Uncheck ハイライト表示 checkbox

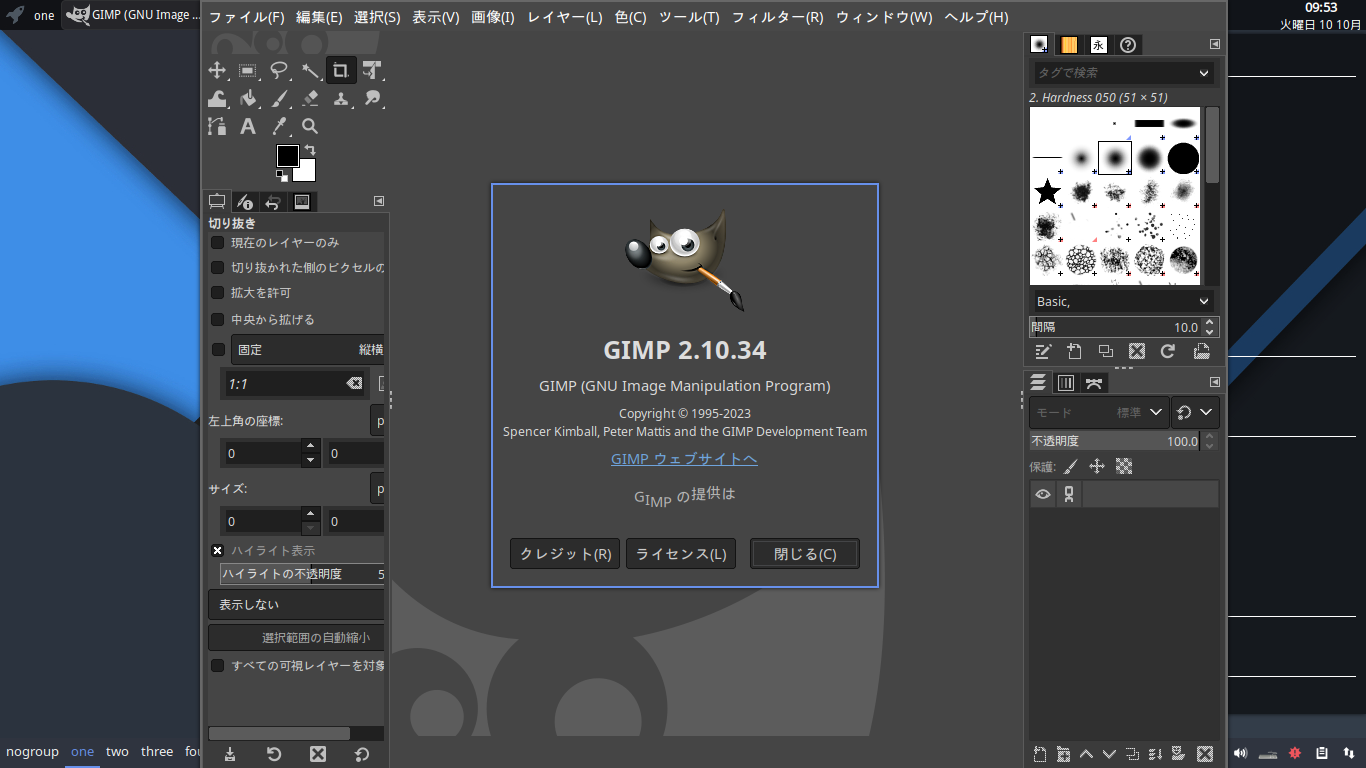coord(217,550)
